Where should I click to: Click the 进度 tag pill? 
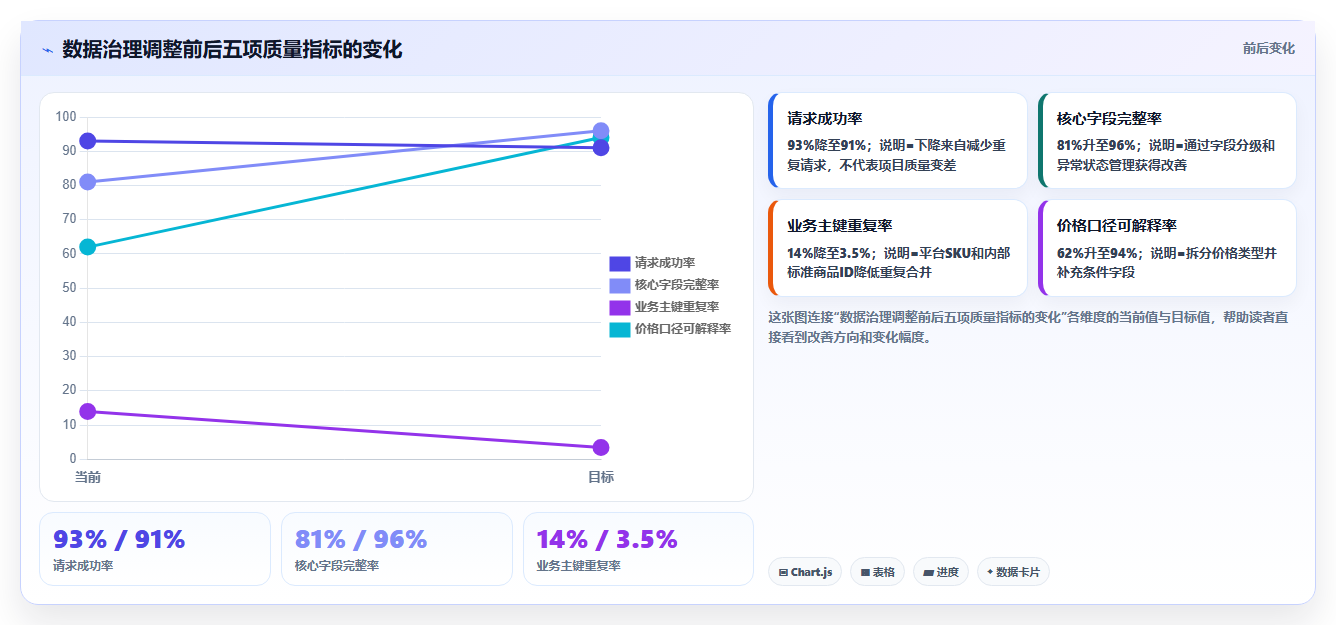(x=940, y=572)
